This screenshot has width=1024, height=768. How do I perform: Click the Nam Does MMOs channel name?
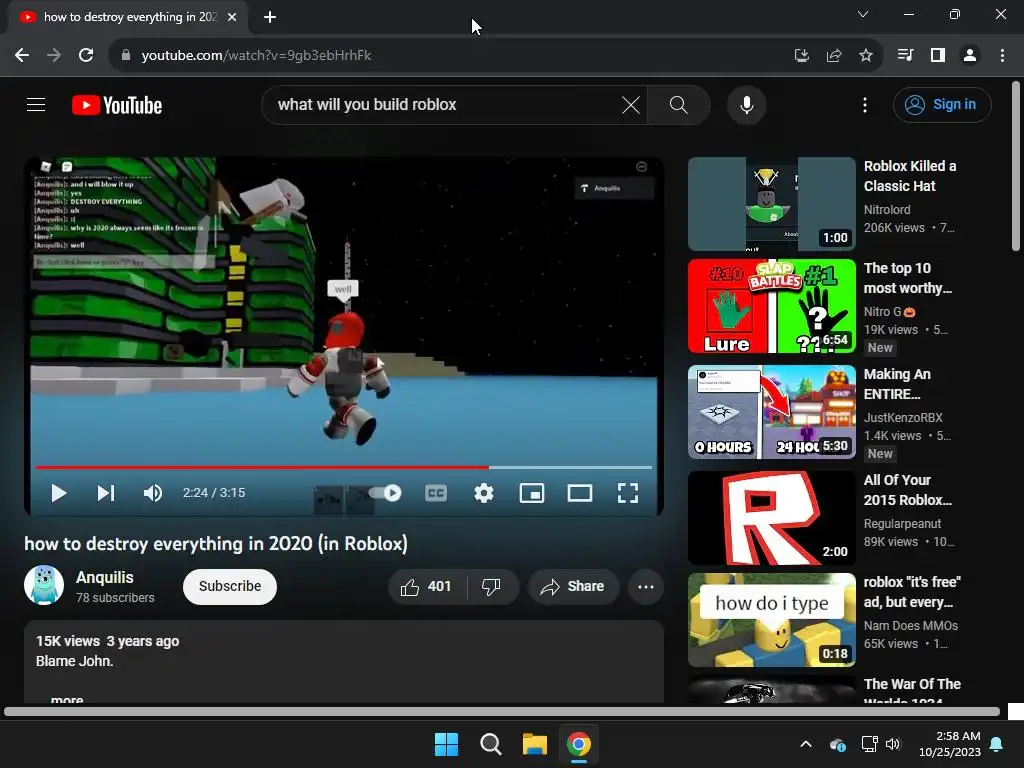(x=911, y=626)
